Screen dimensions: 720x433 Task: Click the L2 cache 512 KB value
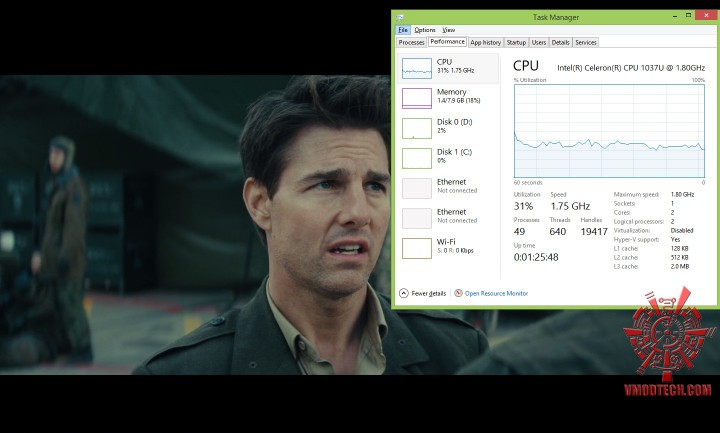(x=679, y=257)
